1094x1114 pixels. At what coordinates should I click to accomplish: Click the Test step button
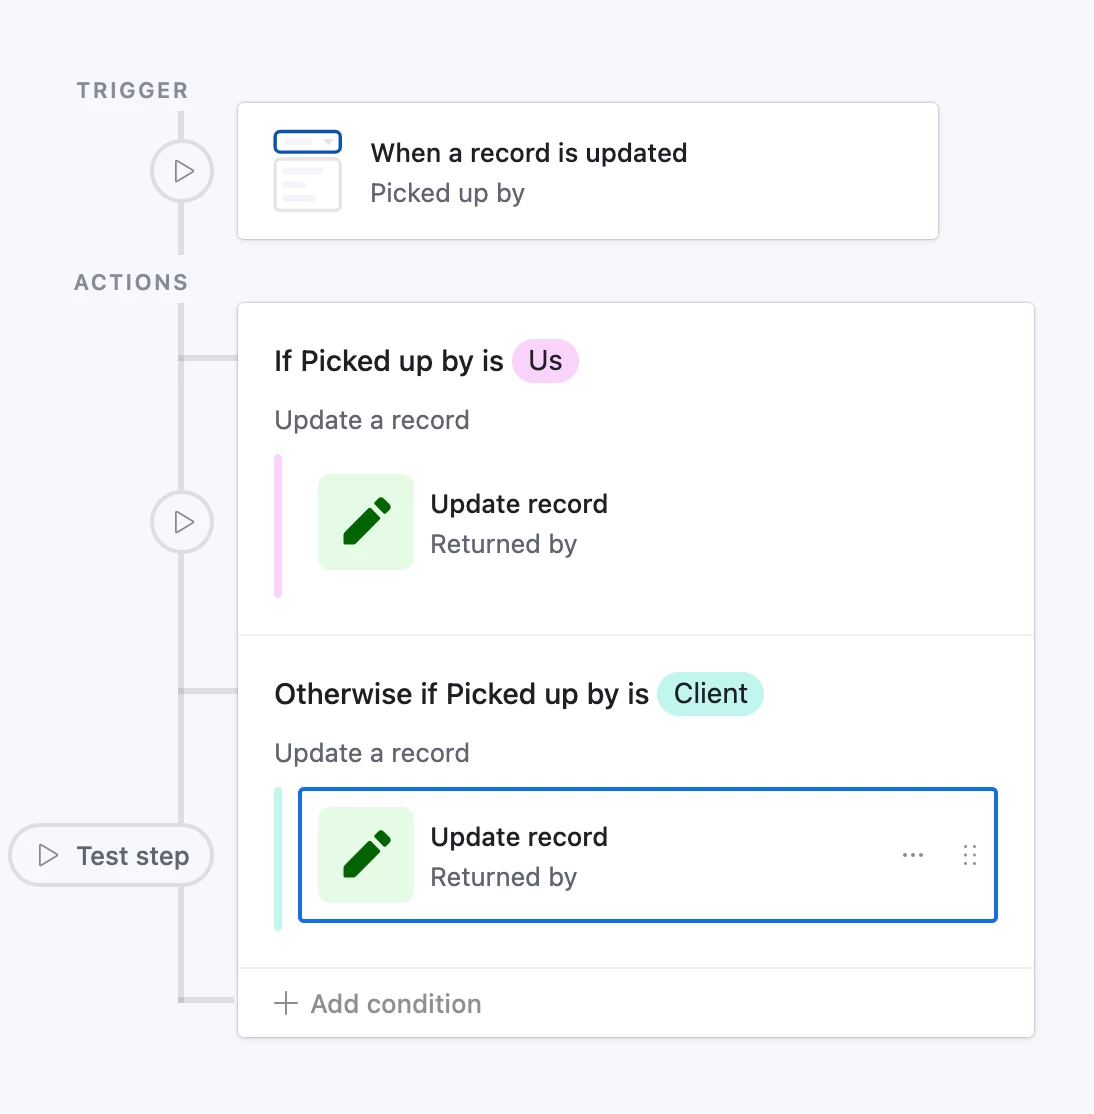click(x=111, y=855)
